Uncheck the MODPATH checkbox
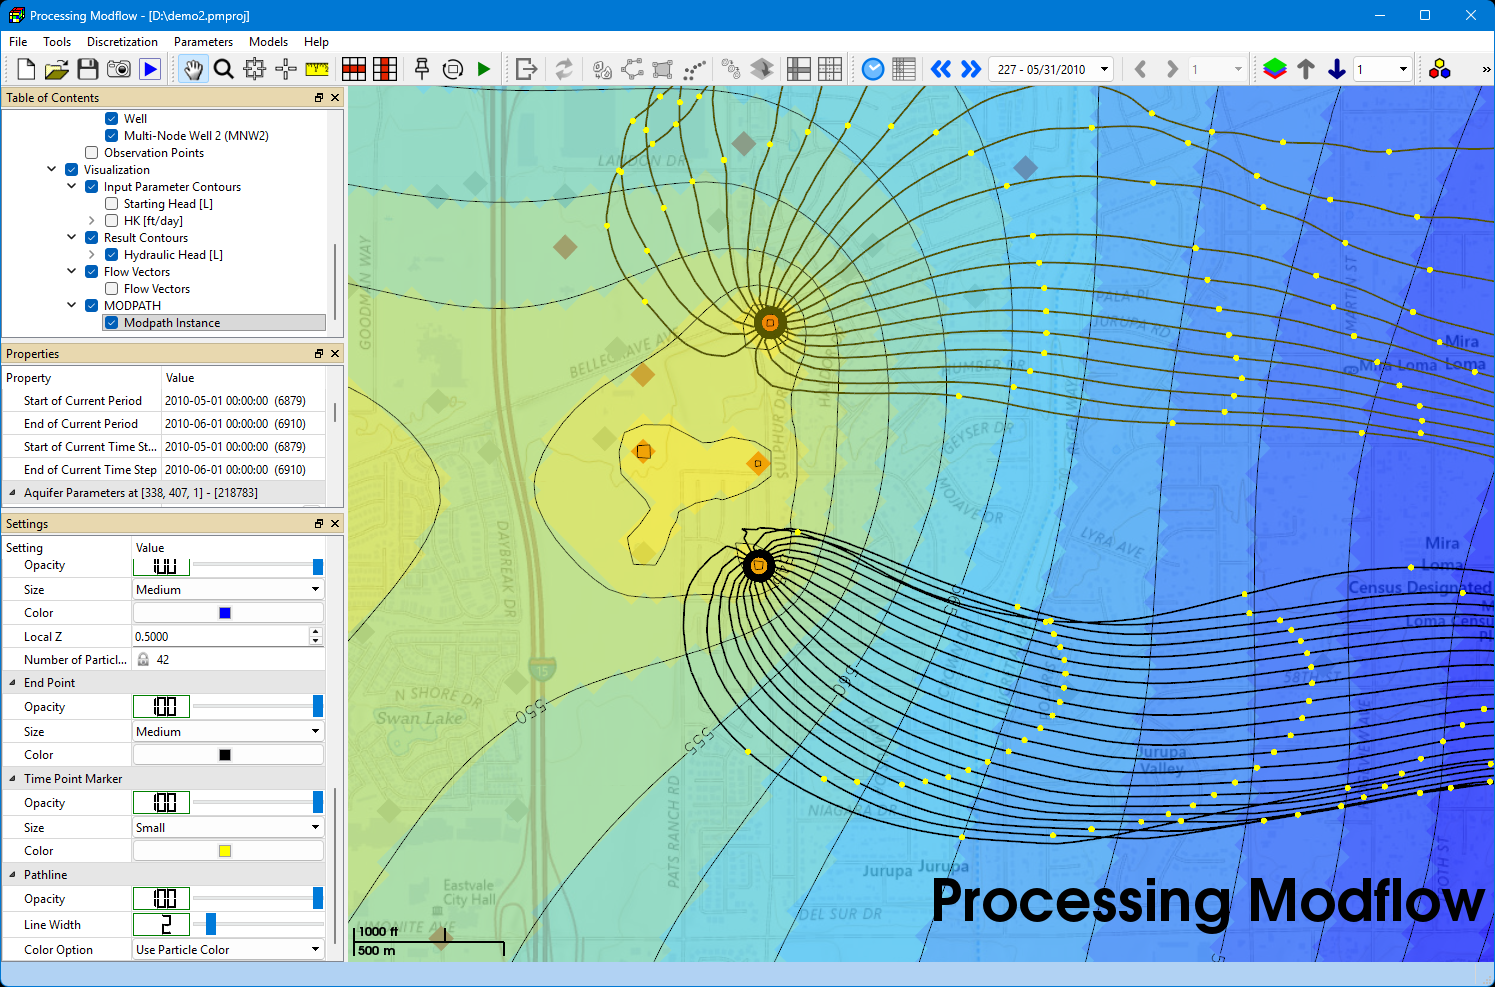This screenshot has width=1495, height=987. [x=92, y=306]
